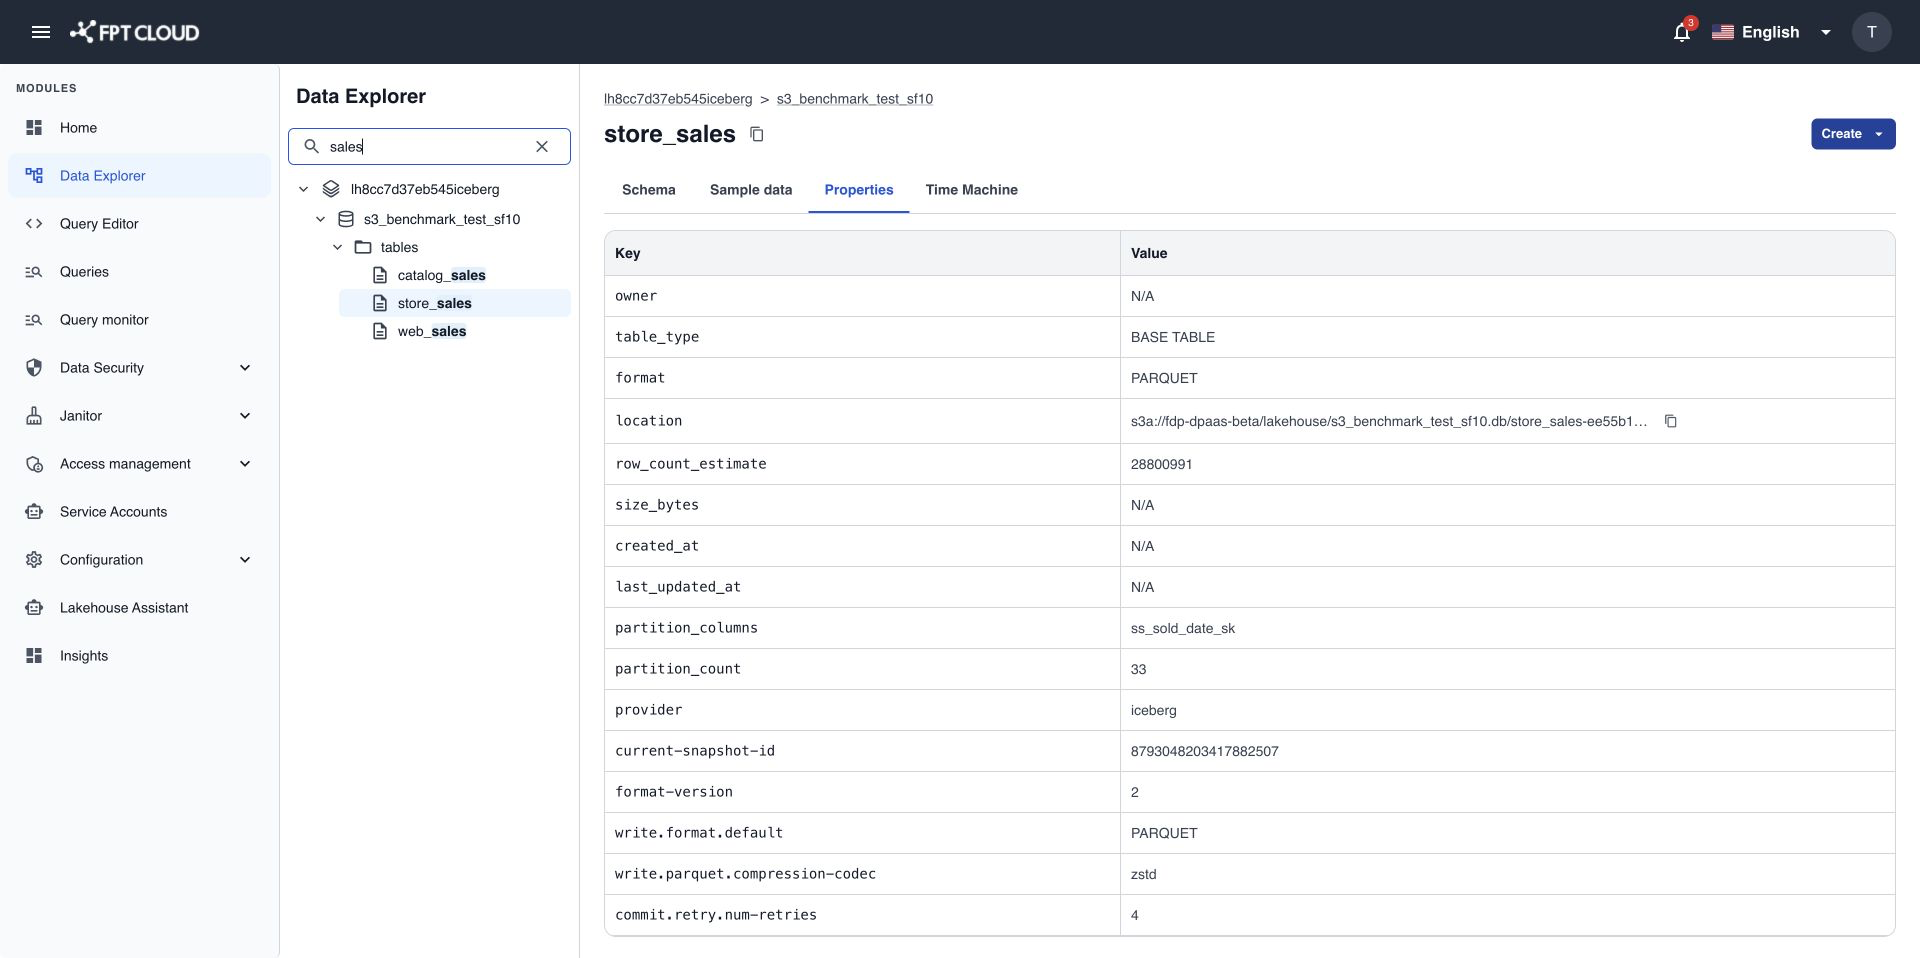Switch to the Schema tab
Screen dimensions: 1920x958
[x=648, y=190]
